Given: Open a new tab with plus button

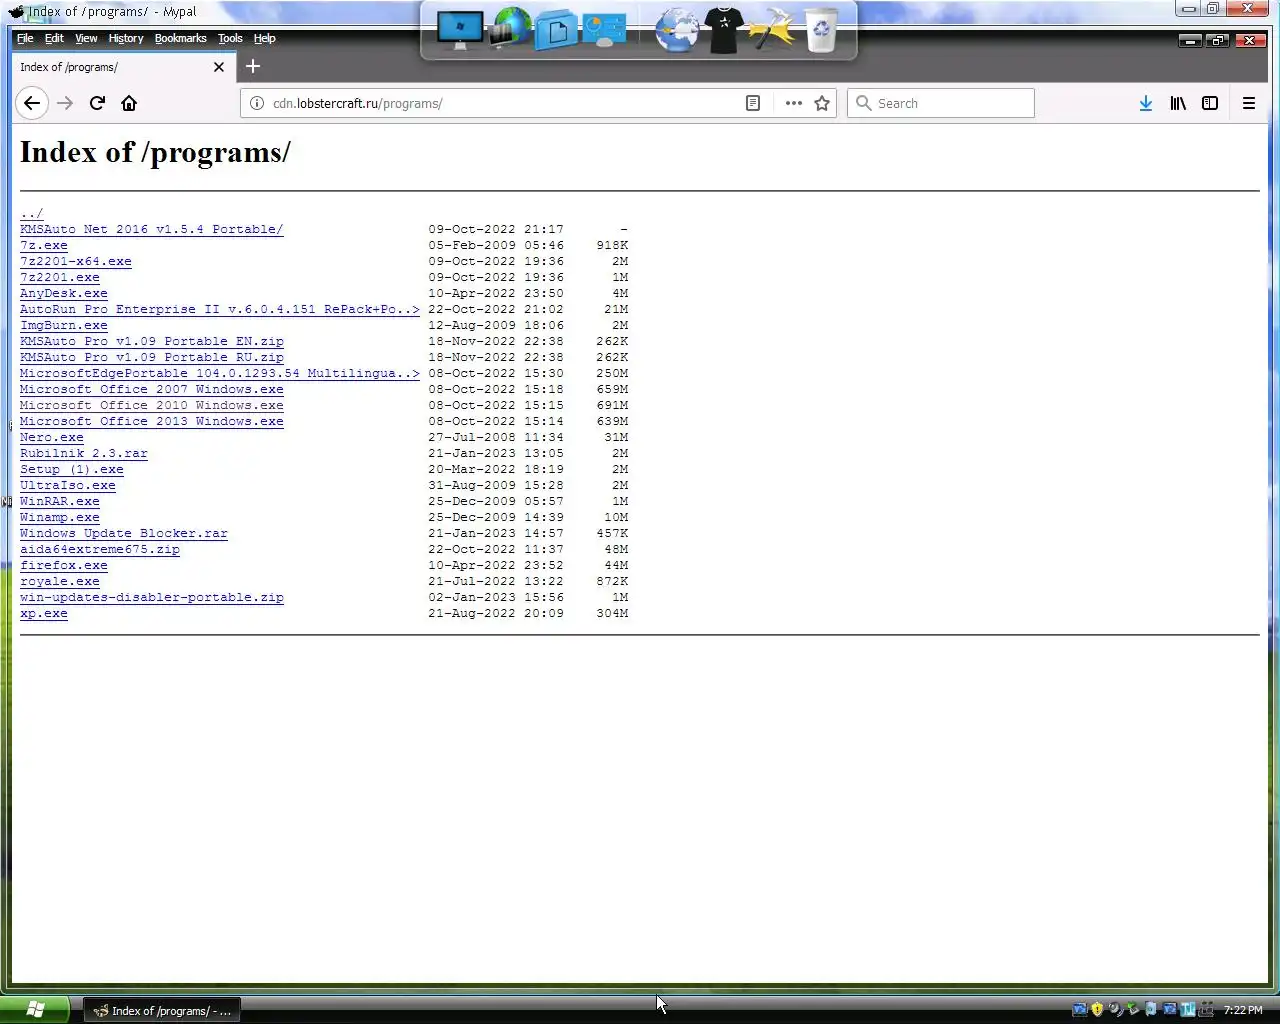Looking at the screenshot, I should click(253, 66).
